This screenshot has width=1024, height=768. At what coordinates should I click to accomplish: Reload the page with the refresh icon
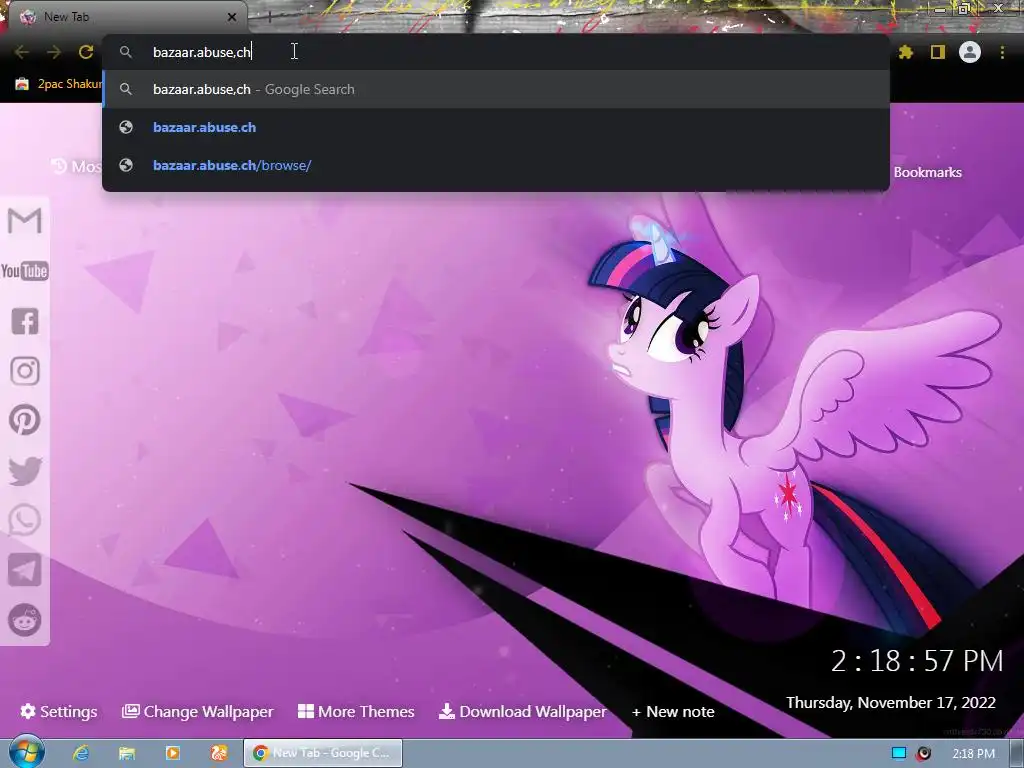click(86, 52)
